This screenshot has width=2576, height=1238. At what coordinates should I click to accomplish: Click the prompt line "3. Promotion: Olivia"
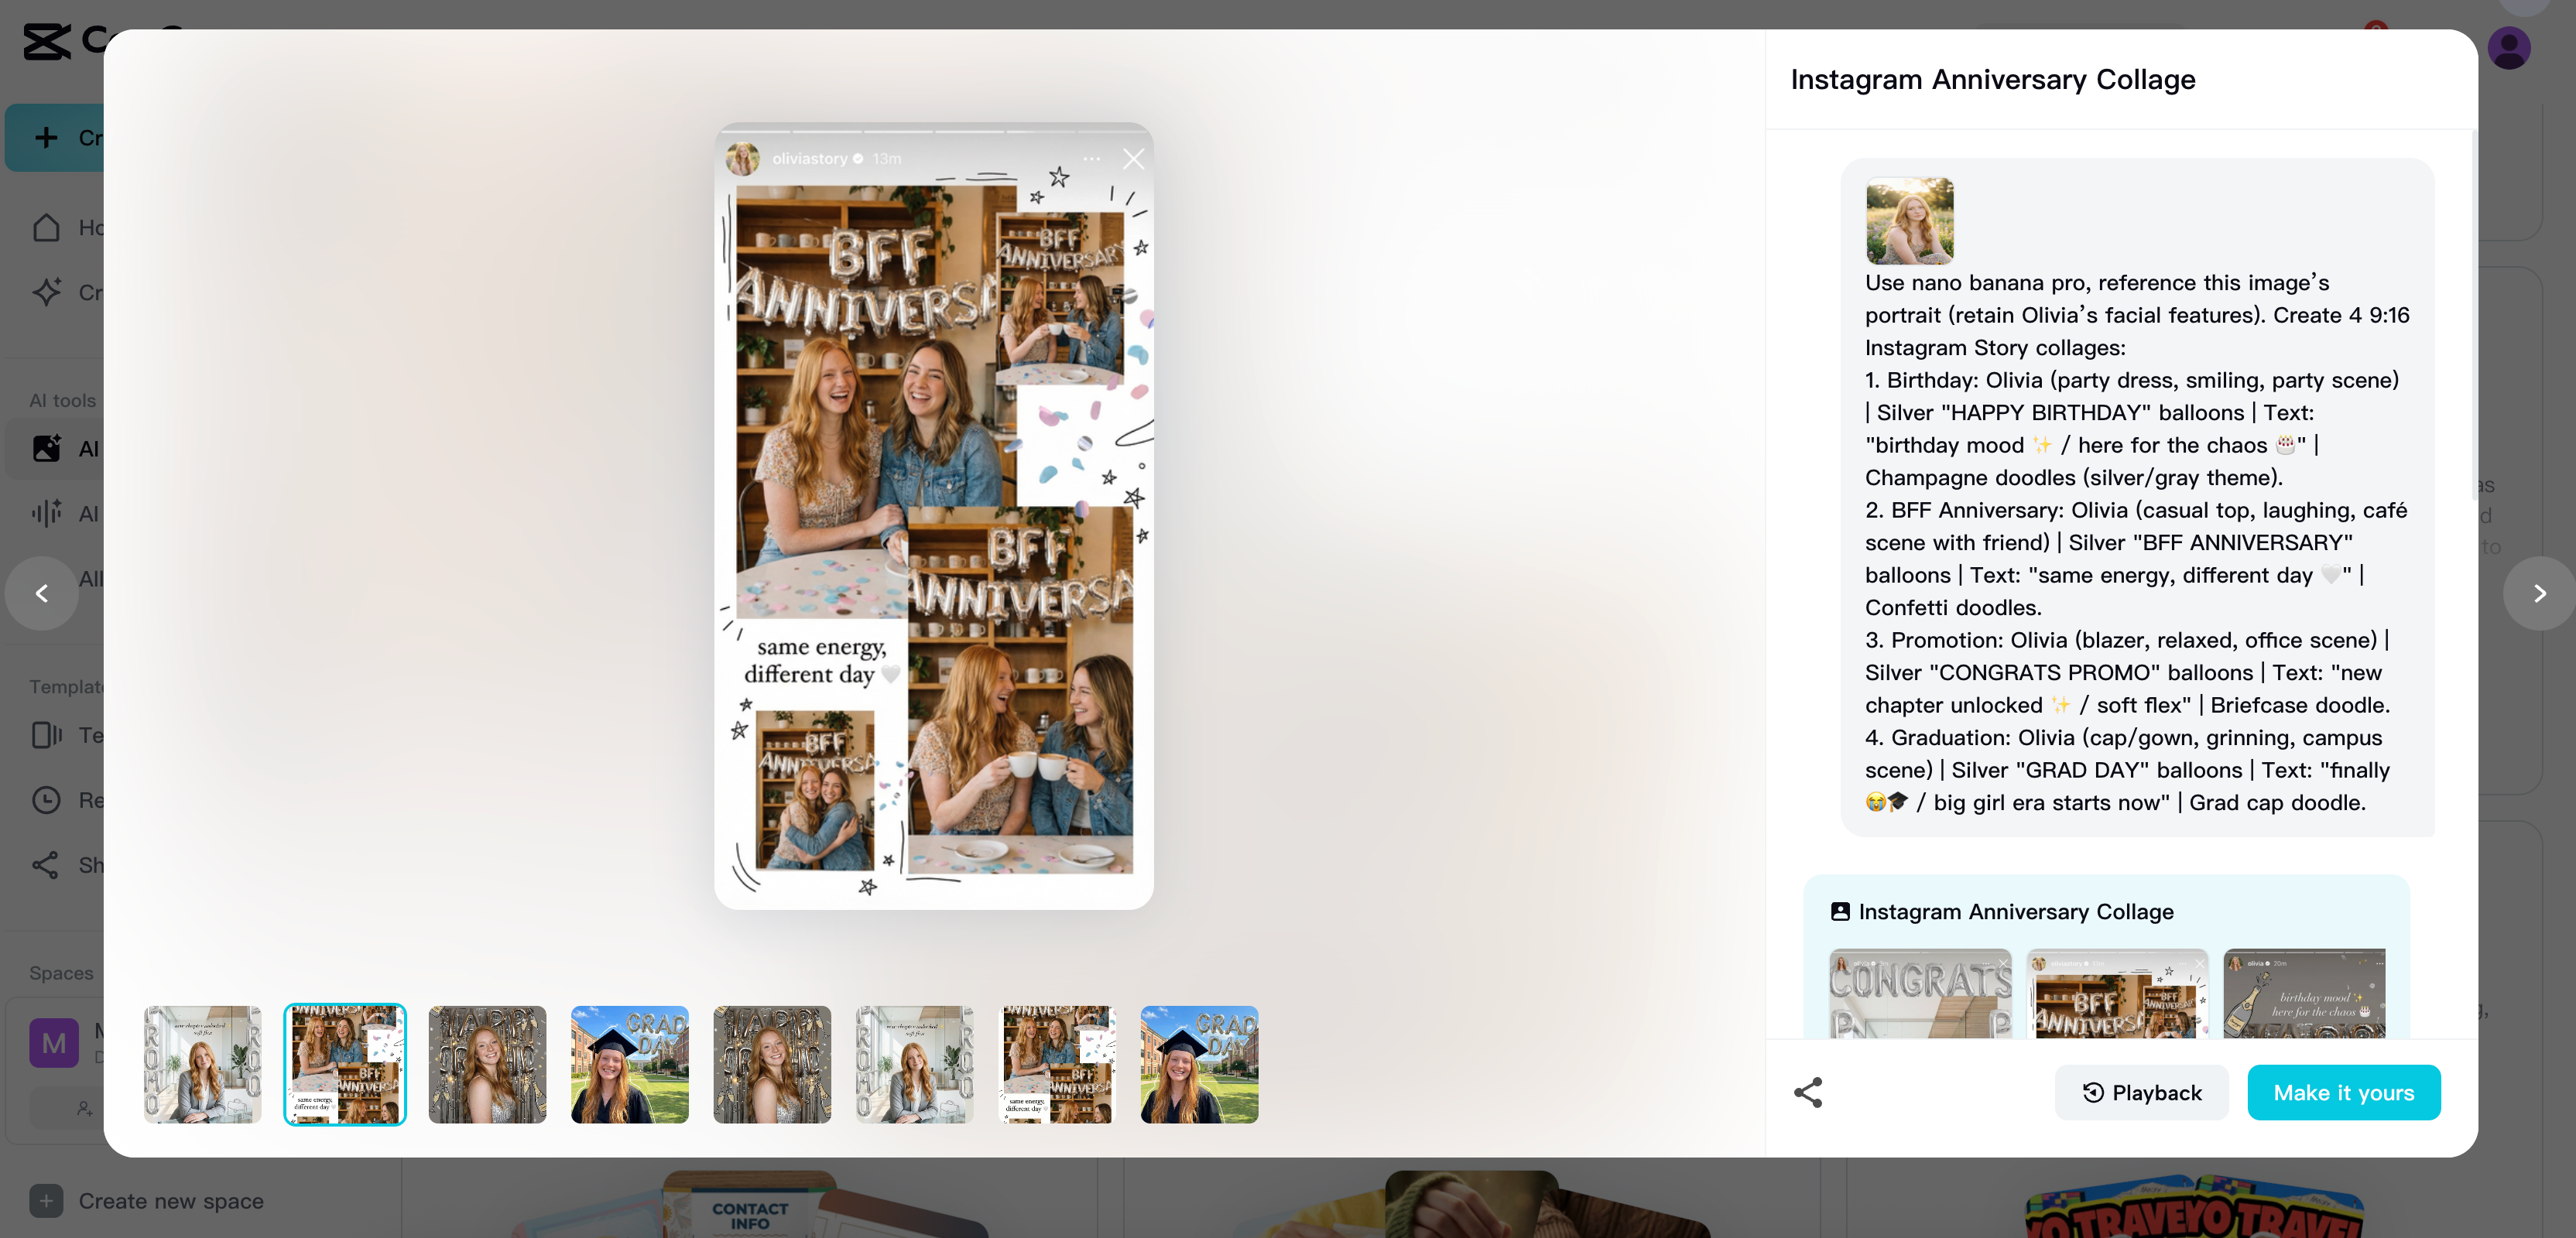point(2126,640)
